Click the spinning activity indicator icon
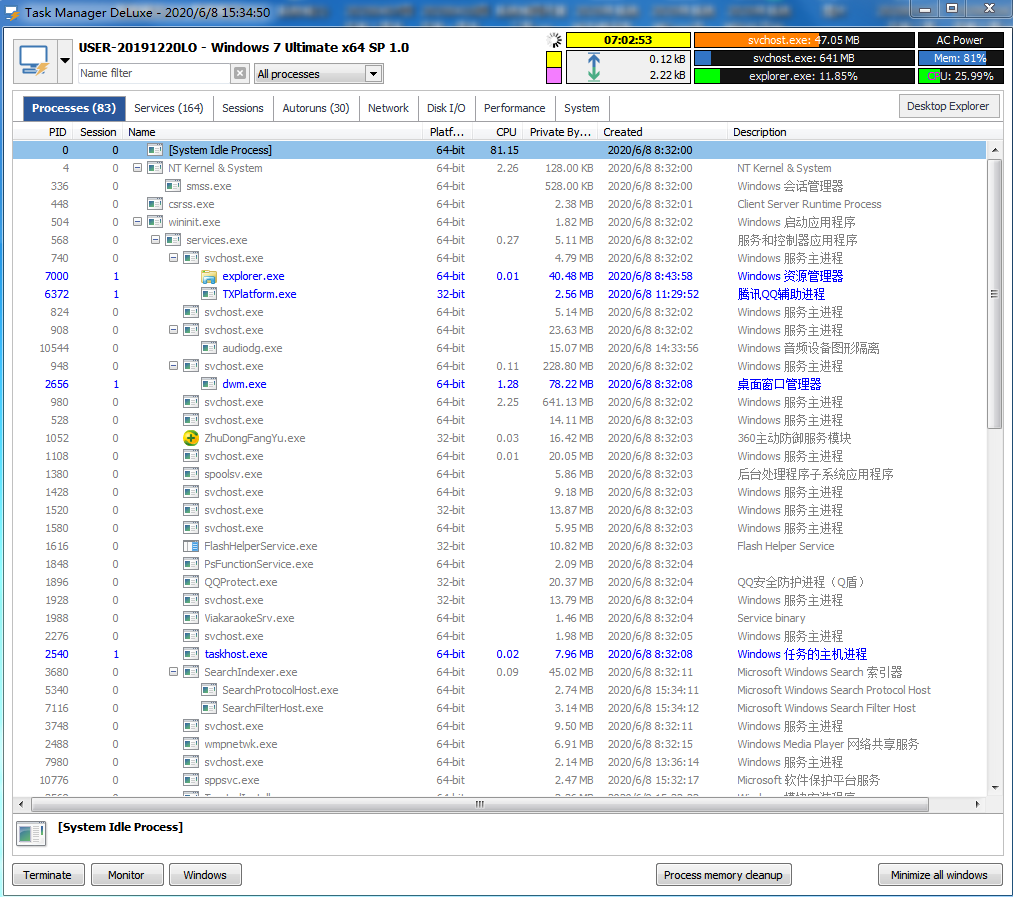1013x897 pixels. (x=554, y=40)
